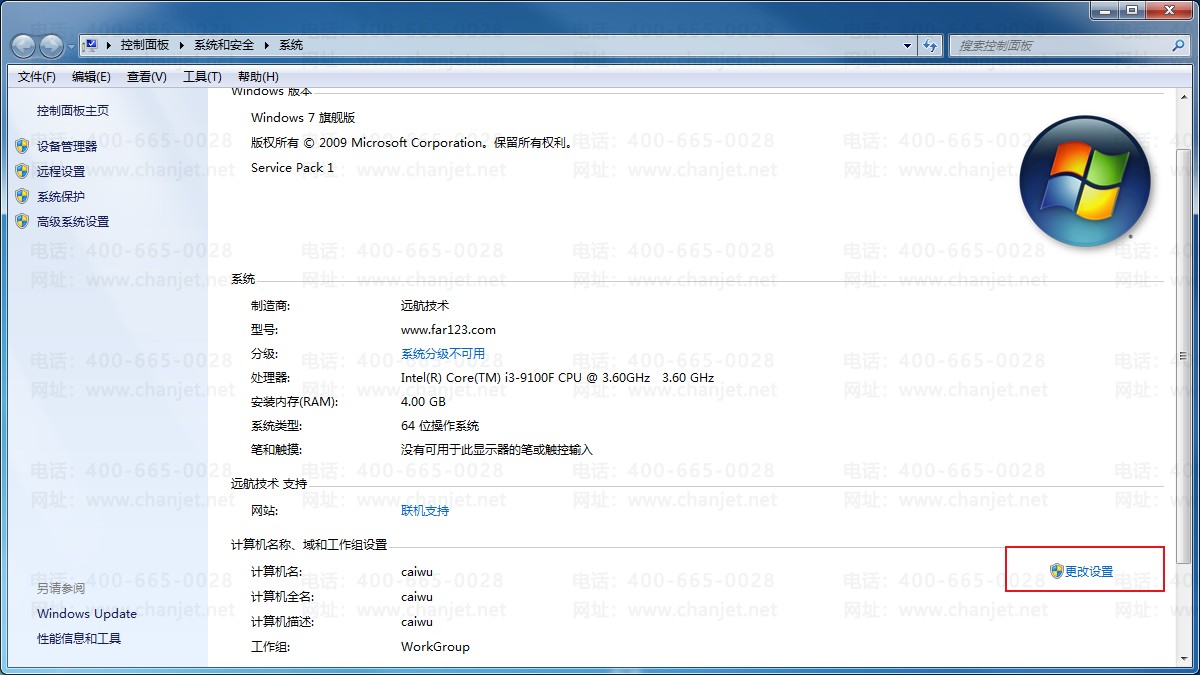Click the 远航技术 manufacturer value
1200x675 pixels.
(425, 306)
